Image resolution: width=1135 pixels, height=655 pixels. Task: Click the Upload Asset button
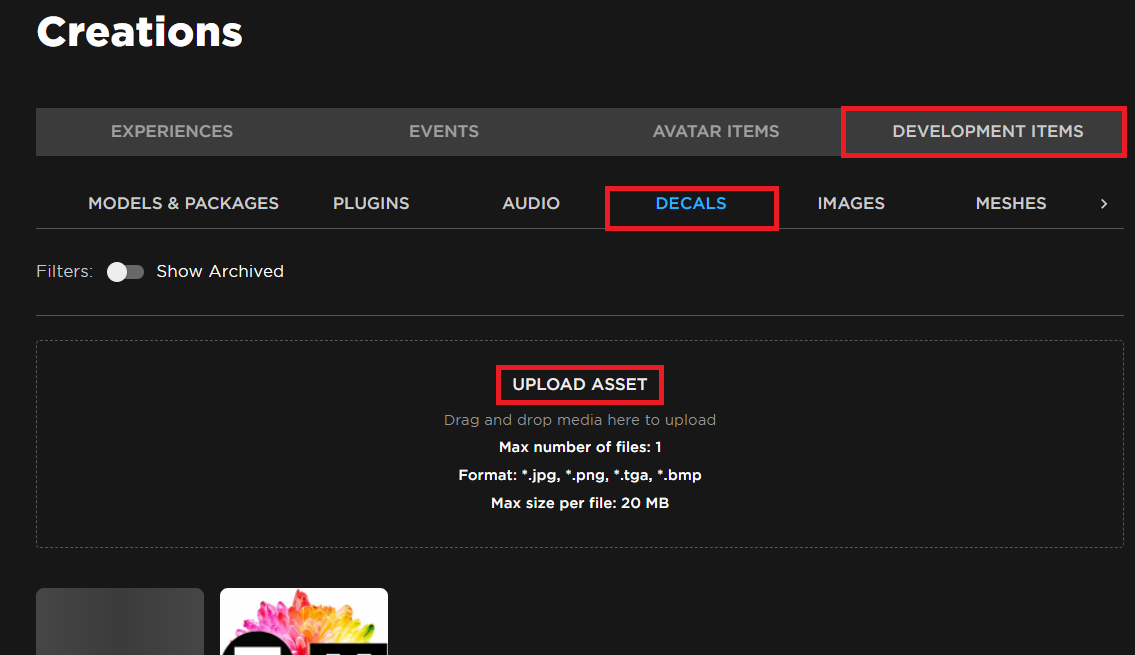580,384
